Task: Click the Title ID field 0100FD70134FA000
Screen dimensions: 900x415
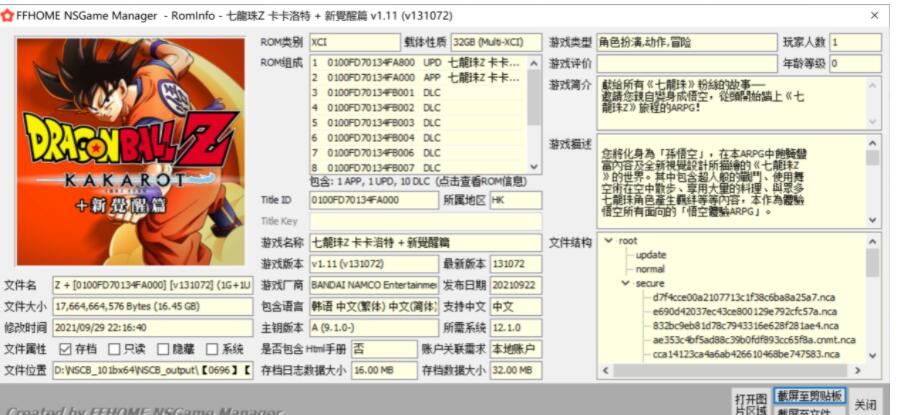Action: pos(374,200)
